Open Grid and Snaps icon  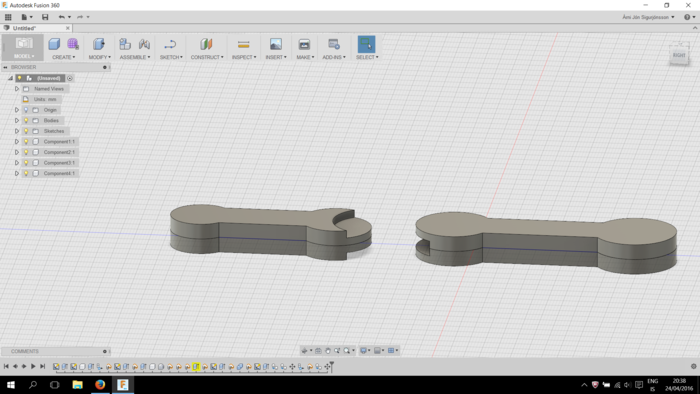point(377,351)
